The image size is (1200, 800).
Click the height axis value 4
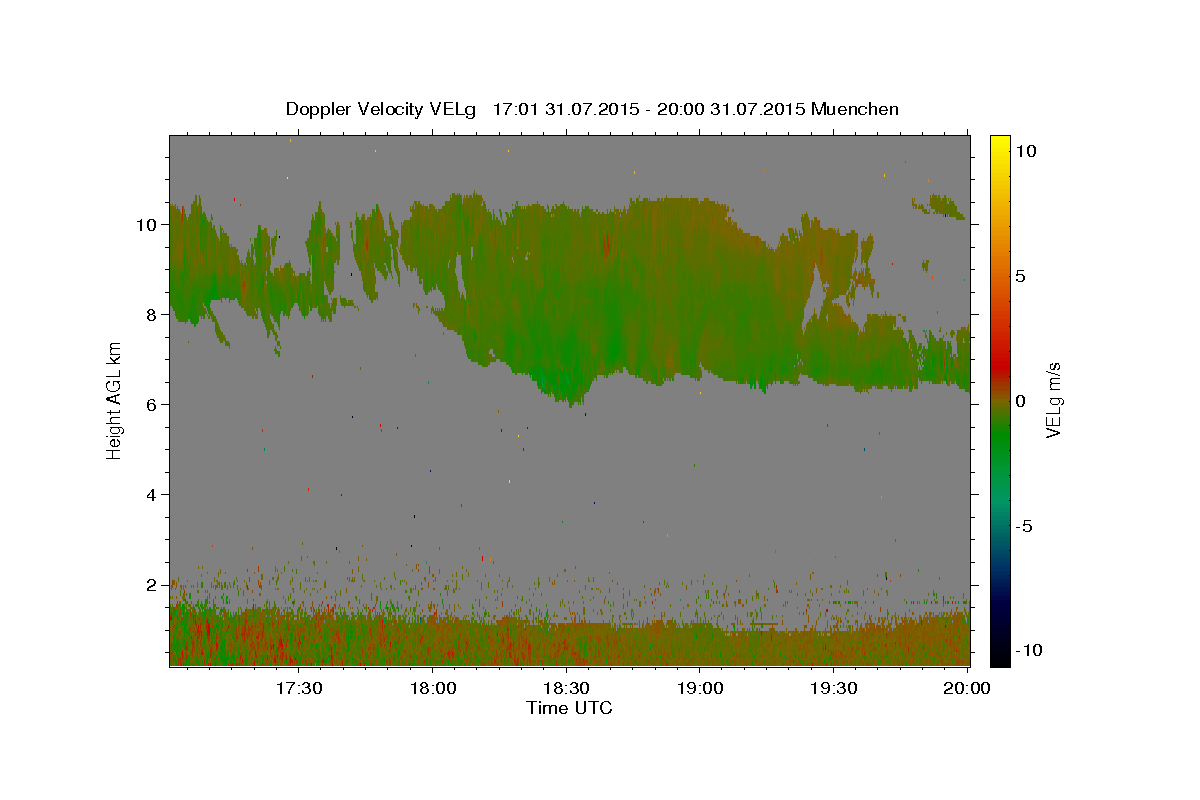click(x=153, y=495)
